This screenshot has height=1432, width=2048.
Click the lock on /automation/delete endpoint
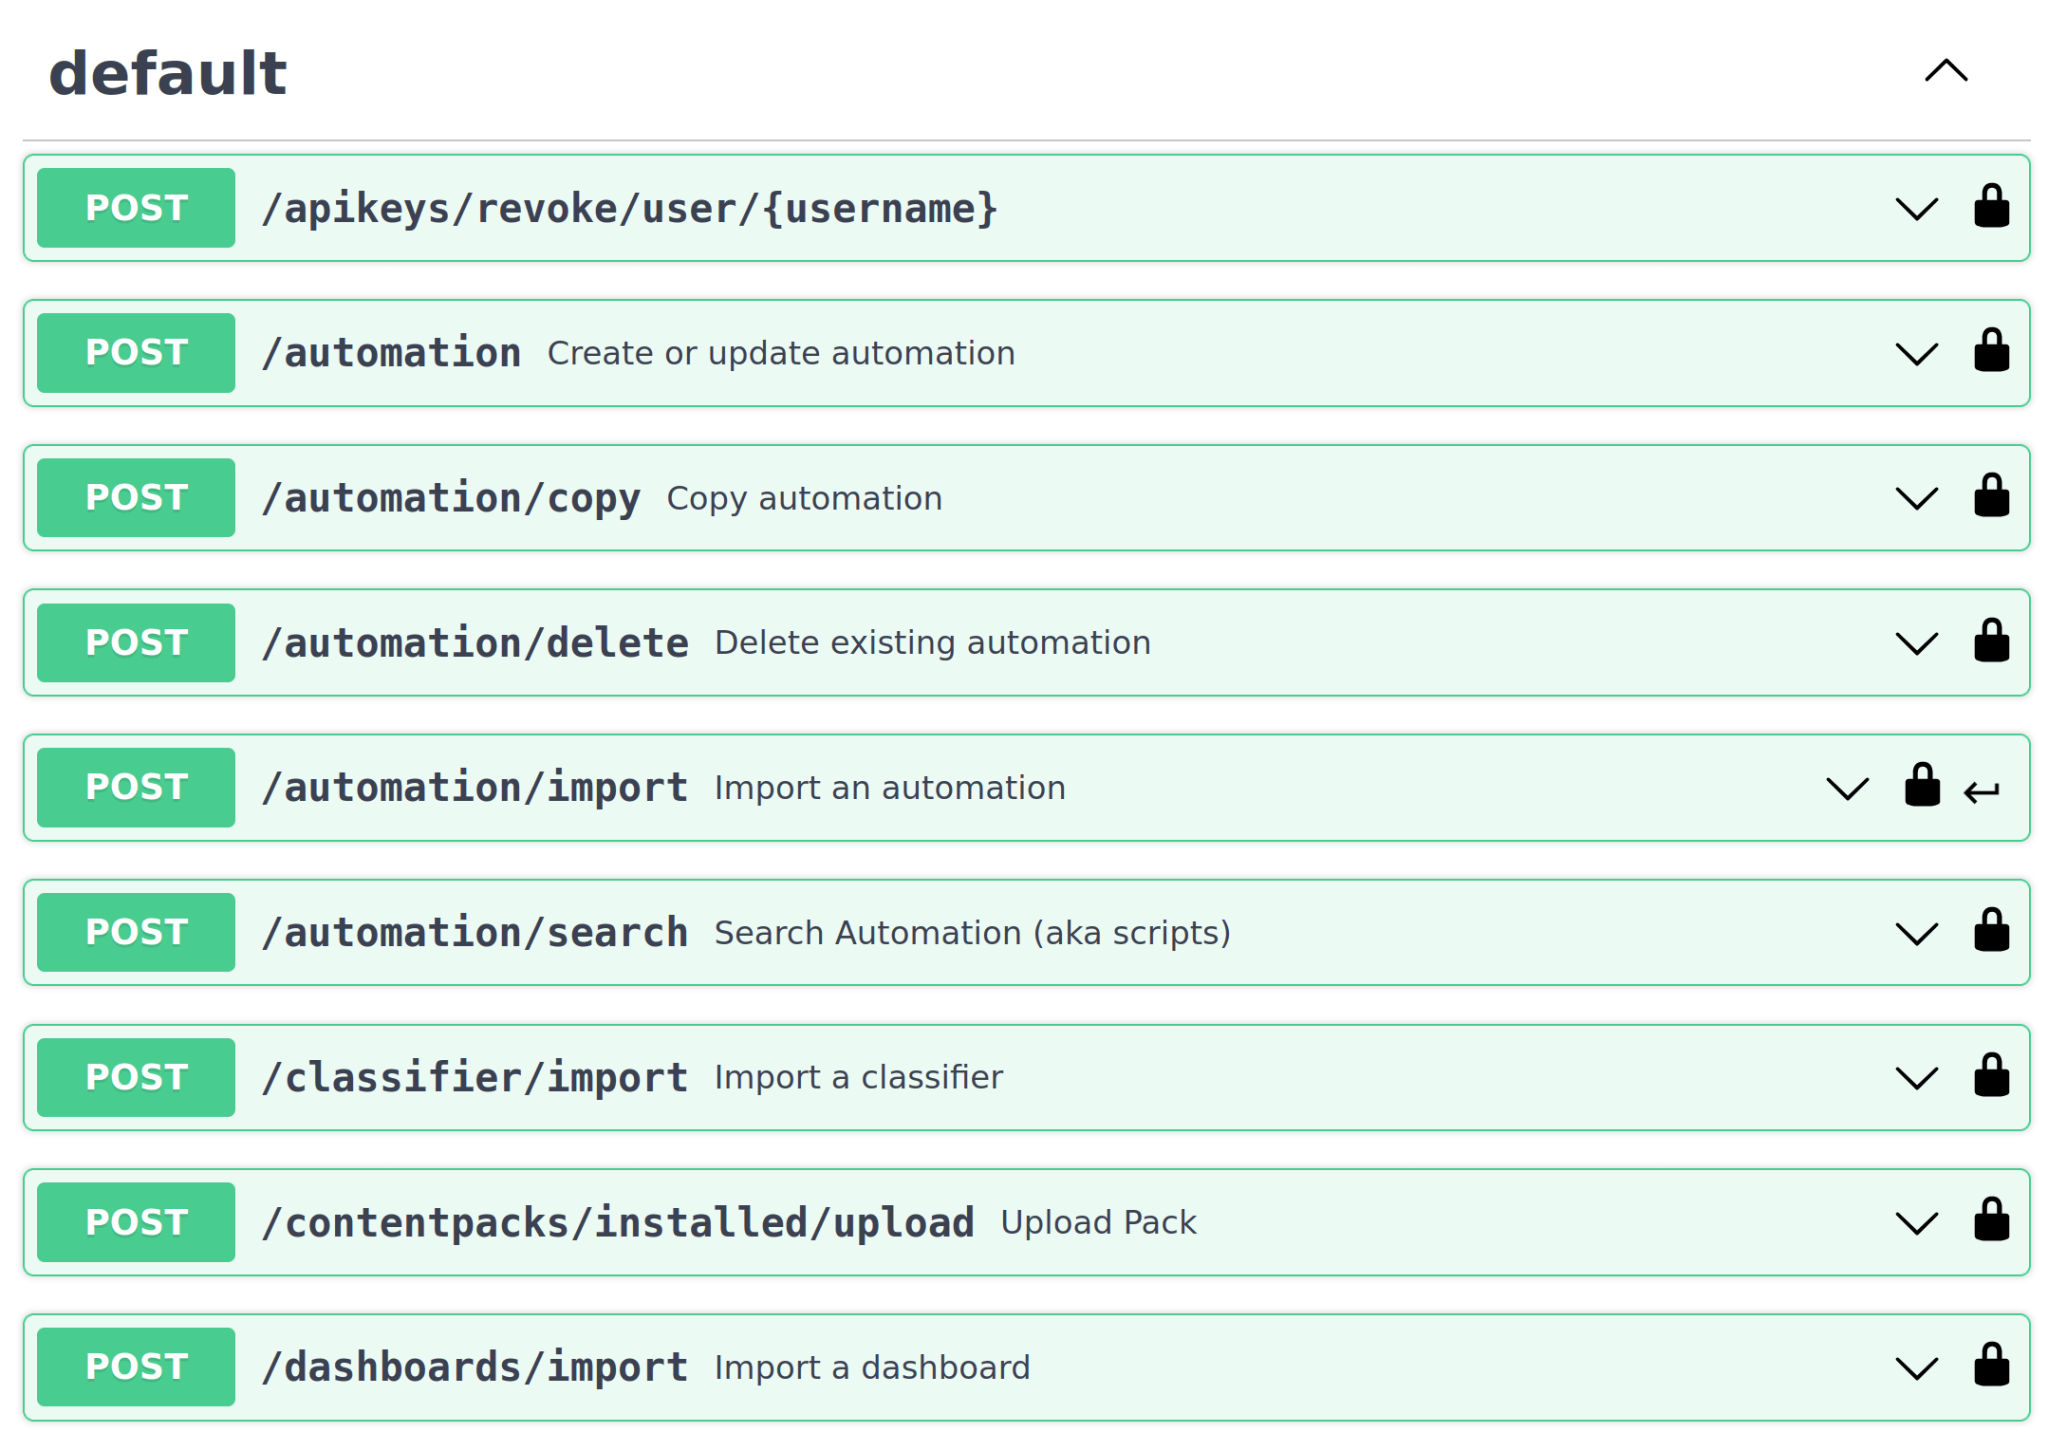pos(1991,641)
